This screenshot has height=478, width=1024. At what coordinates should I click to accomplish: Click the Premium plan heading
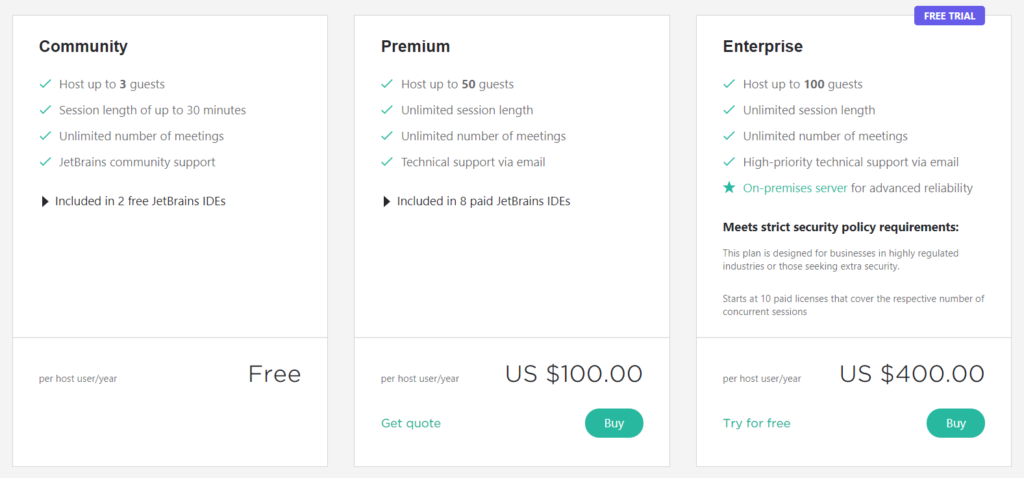(415, 46)
